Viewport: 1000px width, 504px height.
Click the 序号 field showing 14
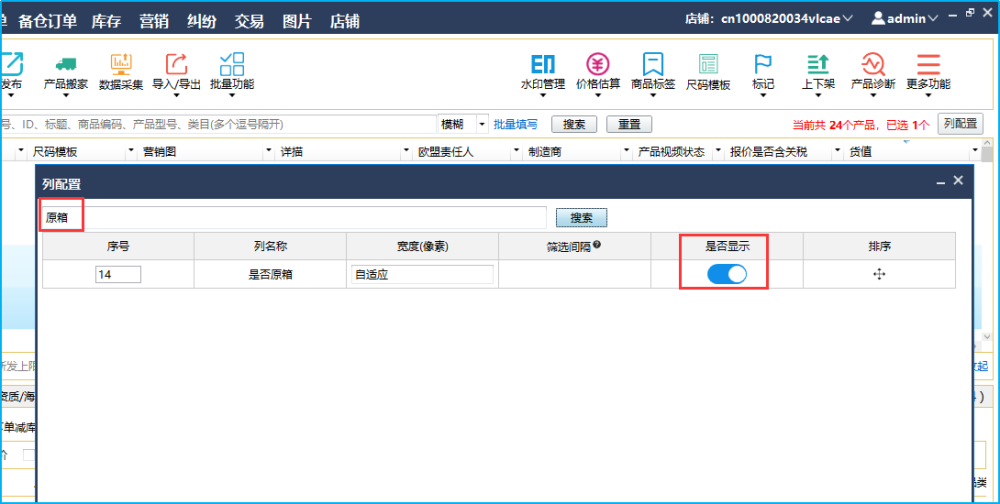tap(118, 274)
